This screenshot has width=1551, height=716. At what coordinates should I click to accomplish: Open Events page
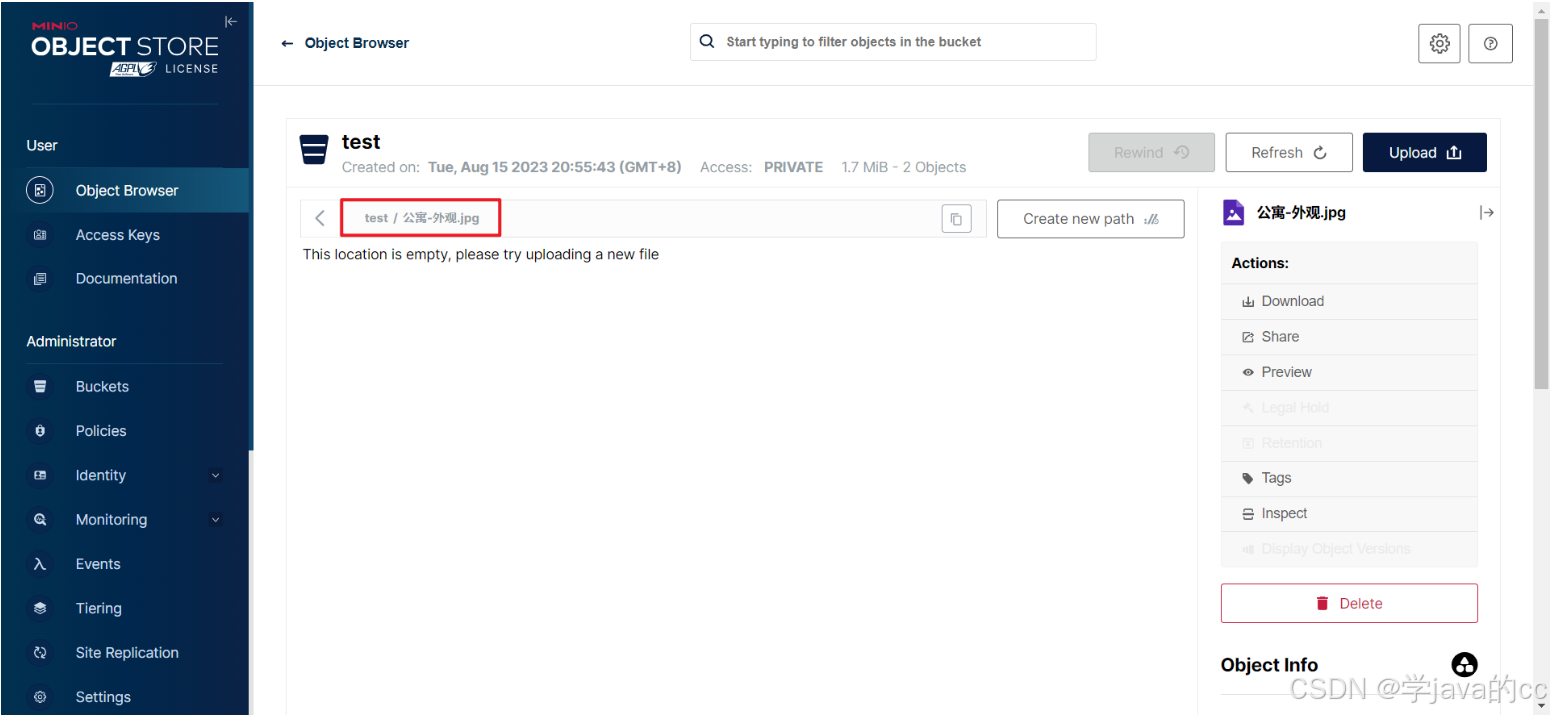(98, 564)
